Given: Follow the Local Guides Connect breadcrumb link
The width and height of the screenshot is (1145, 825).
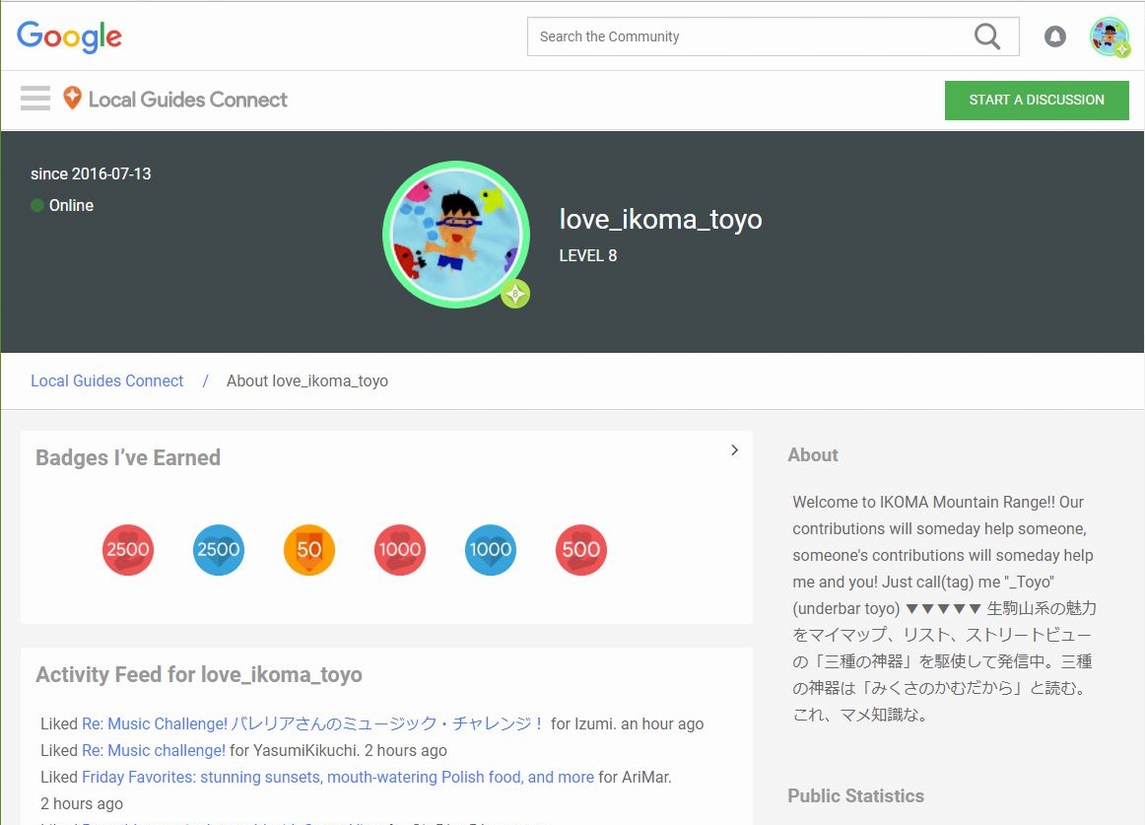Looking at the screenshot, I should 107,381.
